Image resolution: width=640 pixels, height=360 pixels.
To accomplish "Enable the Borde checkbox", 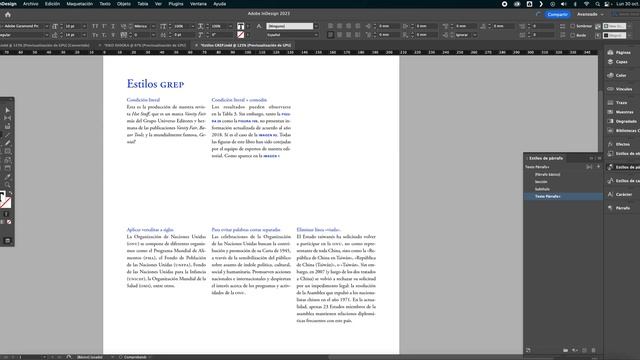I will (573, 35).
